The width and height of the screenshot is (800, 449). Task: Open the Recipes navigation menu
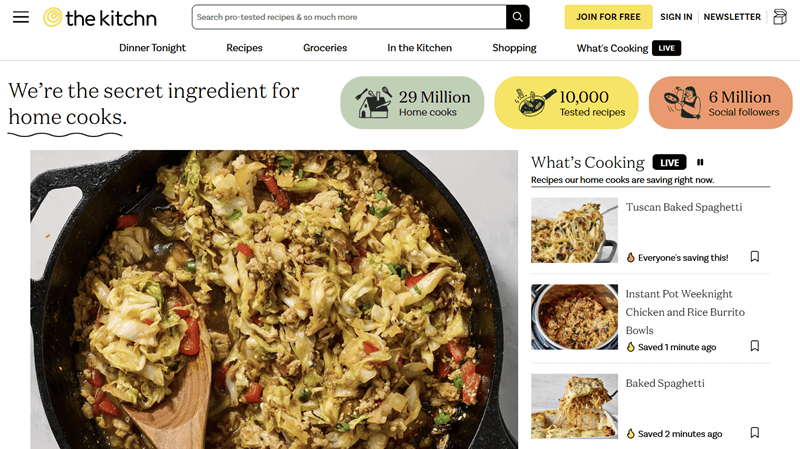coord(244,48)
